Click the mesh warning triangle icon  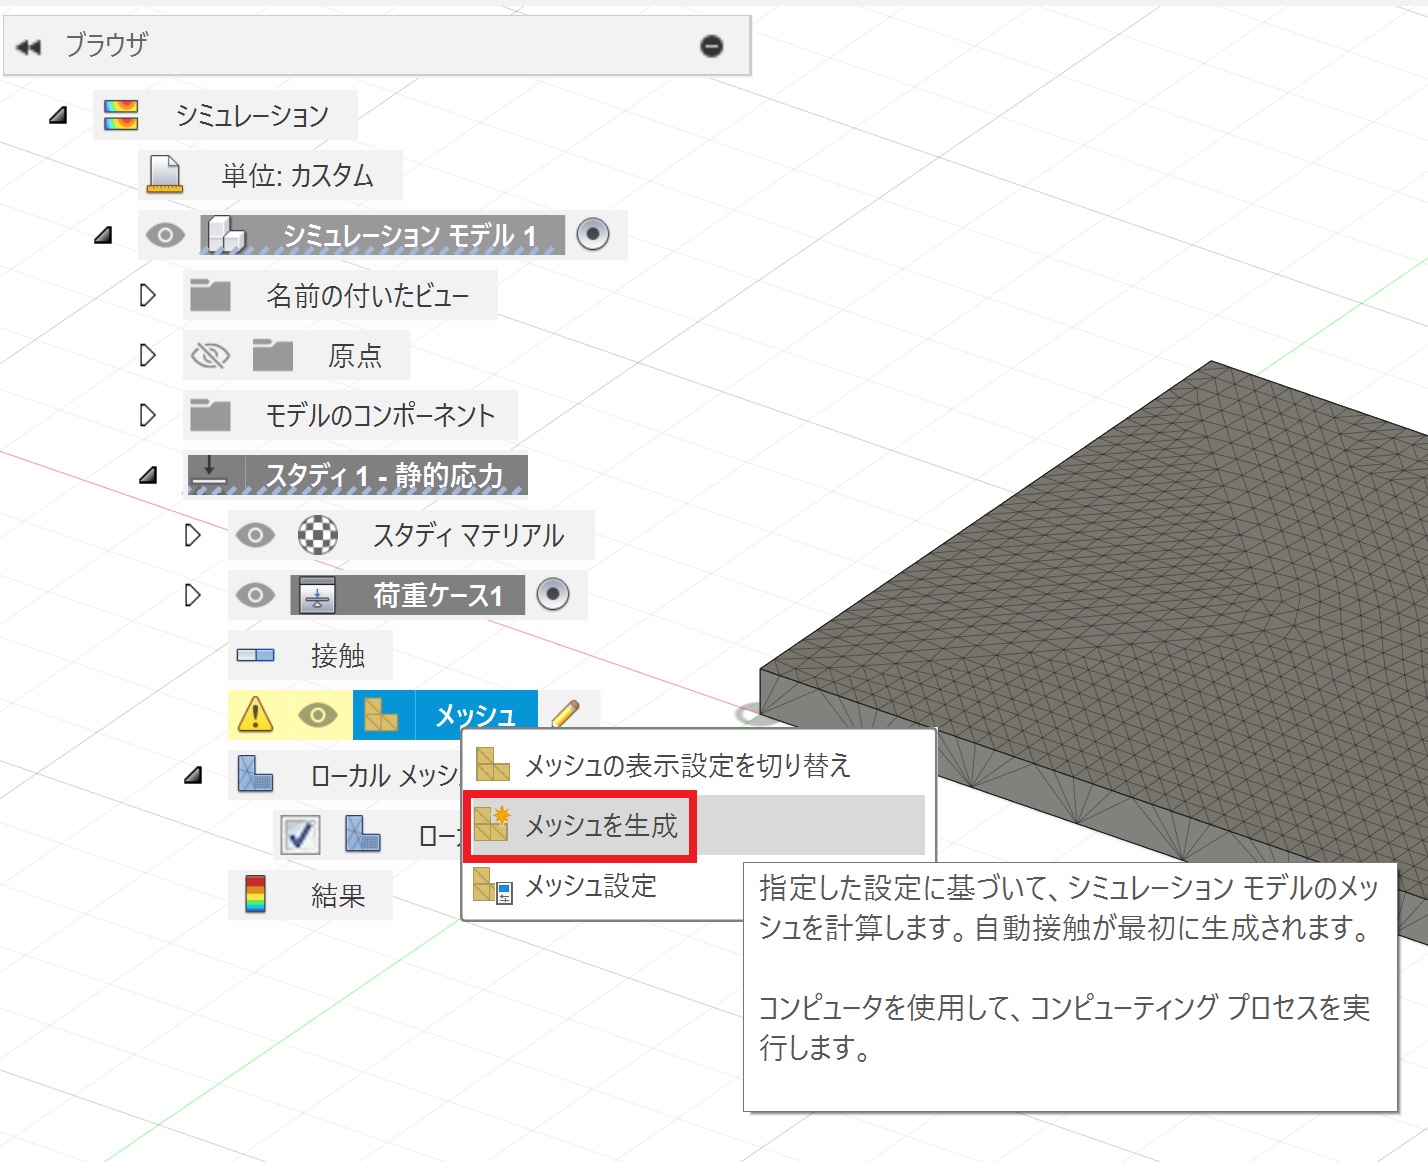tap(256, 714)
